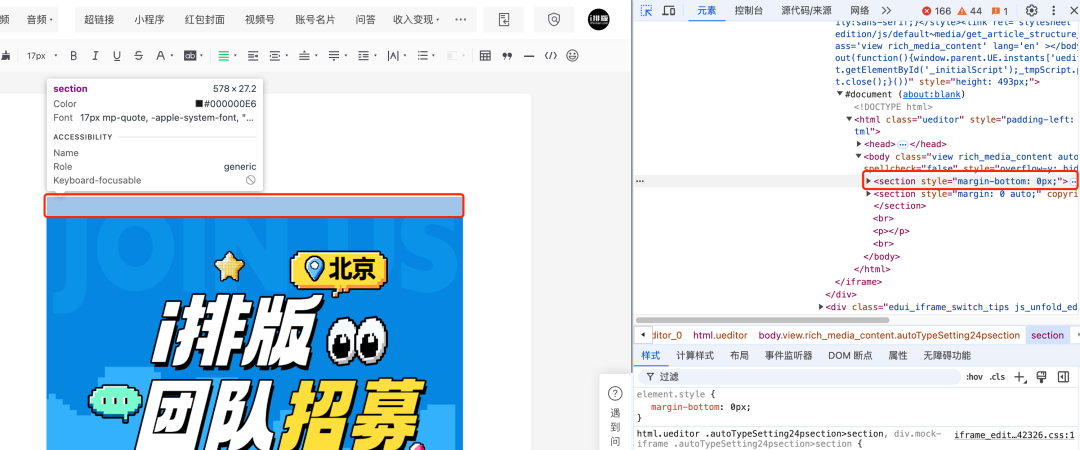The image size is (1080, 450).
Task: Toggle .cls class editor
Action: coord(997,377)
